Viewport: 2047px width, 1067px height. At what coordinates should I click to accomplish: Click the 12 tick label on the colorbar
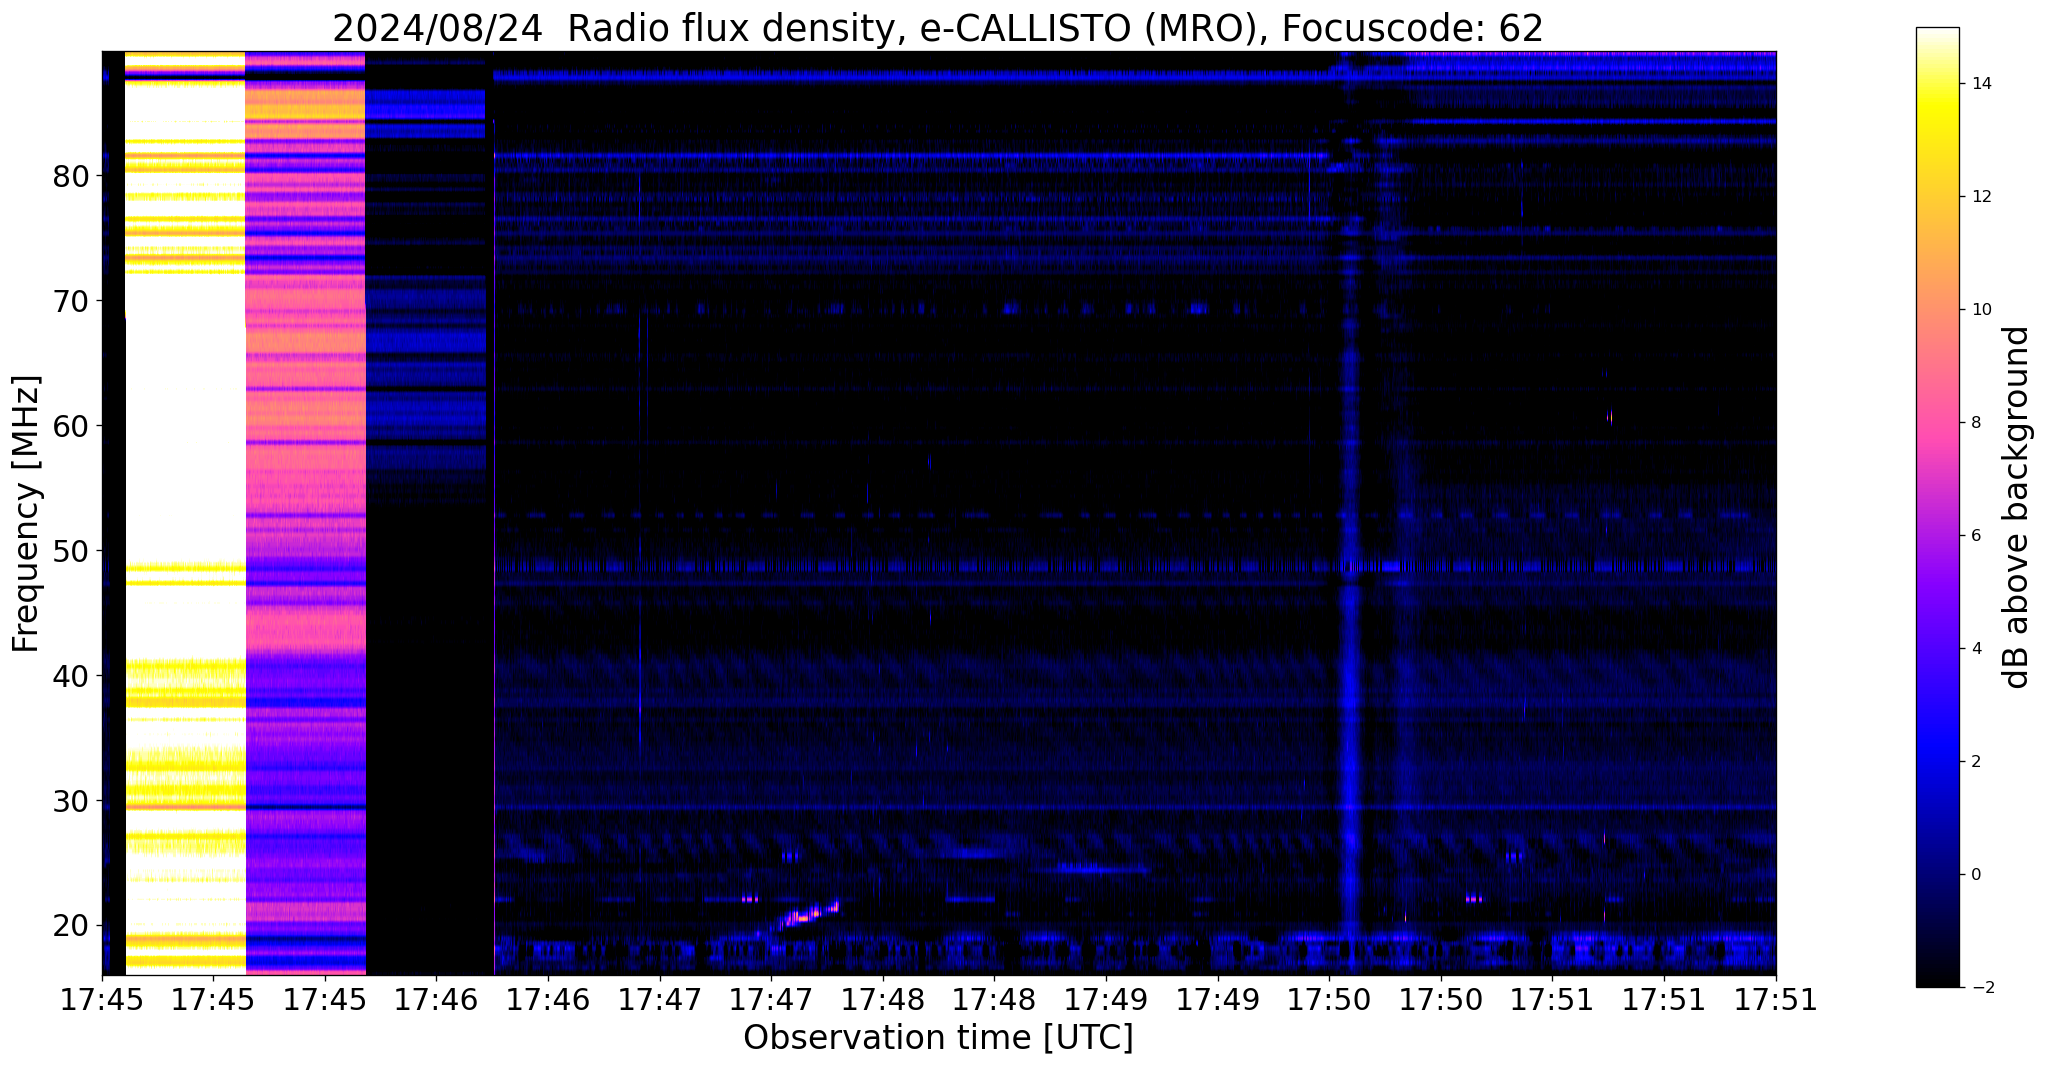pyautogui.click(x=1980, y=197)
